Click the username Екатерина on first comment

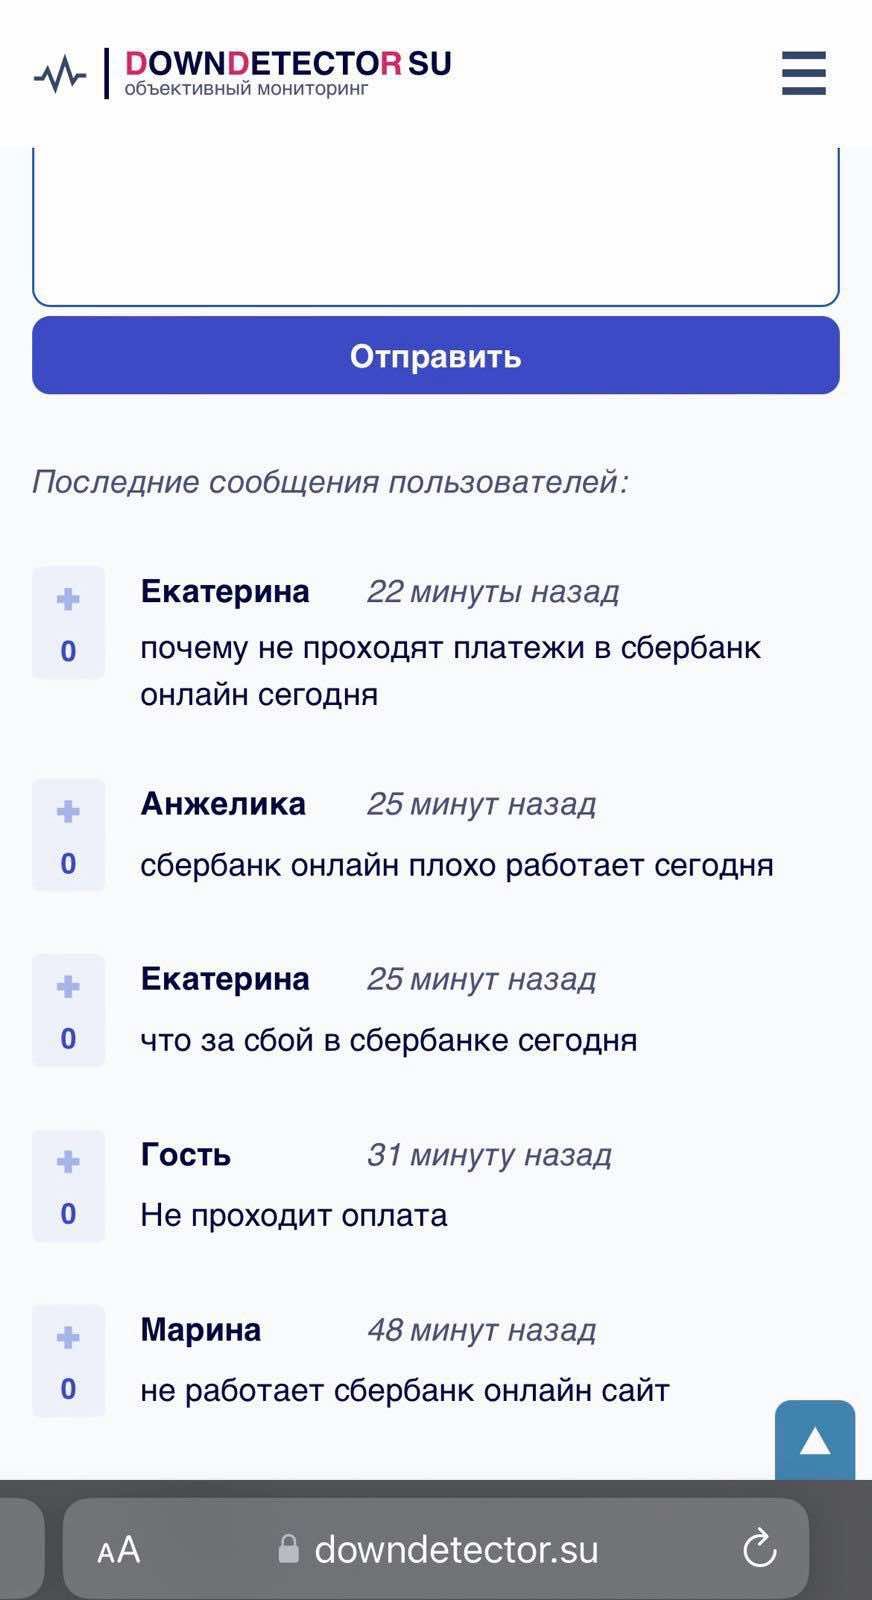click(x=225, y=591)
